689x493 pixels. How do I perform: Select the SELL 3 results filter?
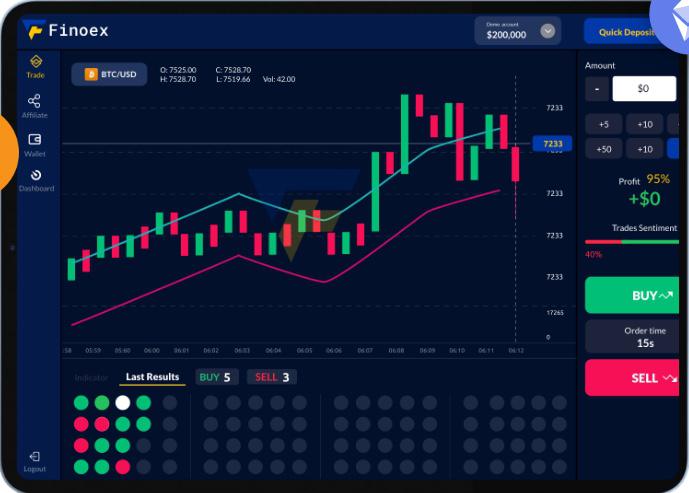tap(272, 377)
